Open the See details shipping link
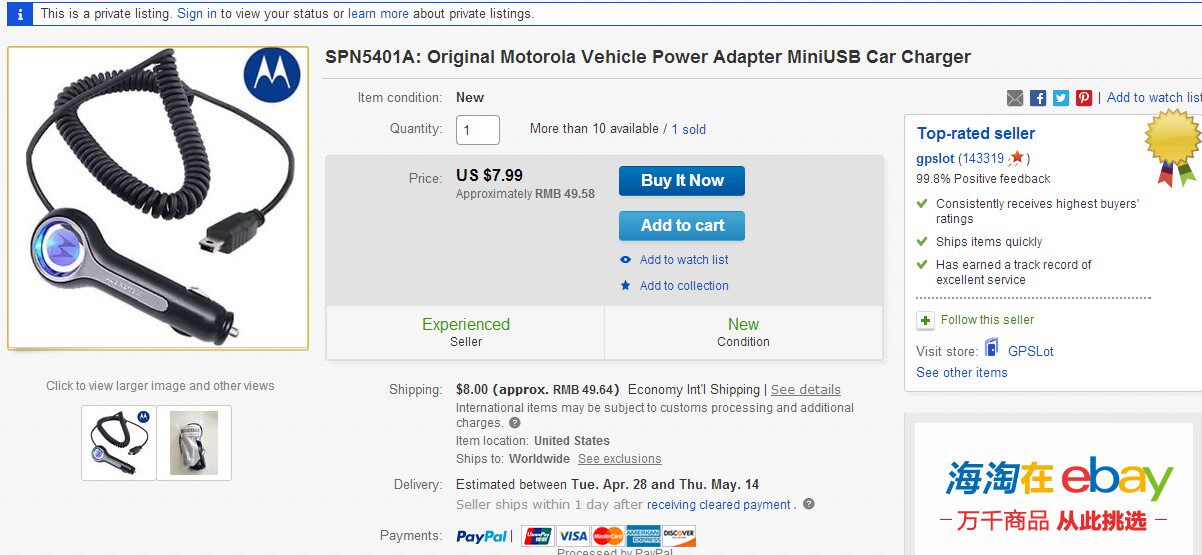 [x=805, y=390]
